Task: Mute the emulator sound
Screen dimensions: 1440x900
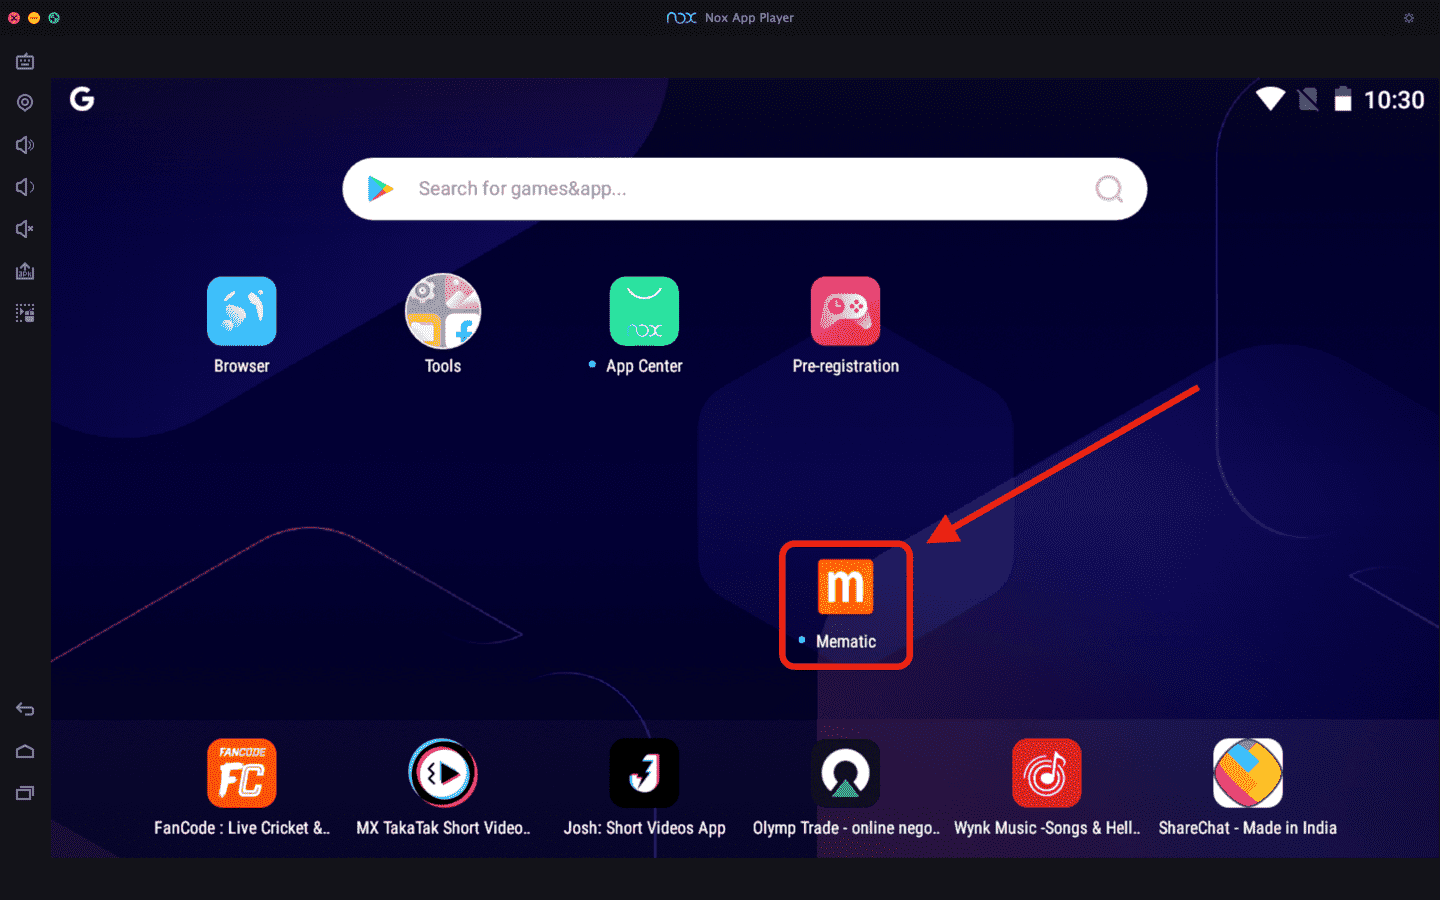Action: (25, 229)
